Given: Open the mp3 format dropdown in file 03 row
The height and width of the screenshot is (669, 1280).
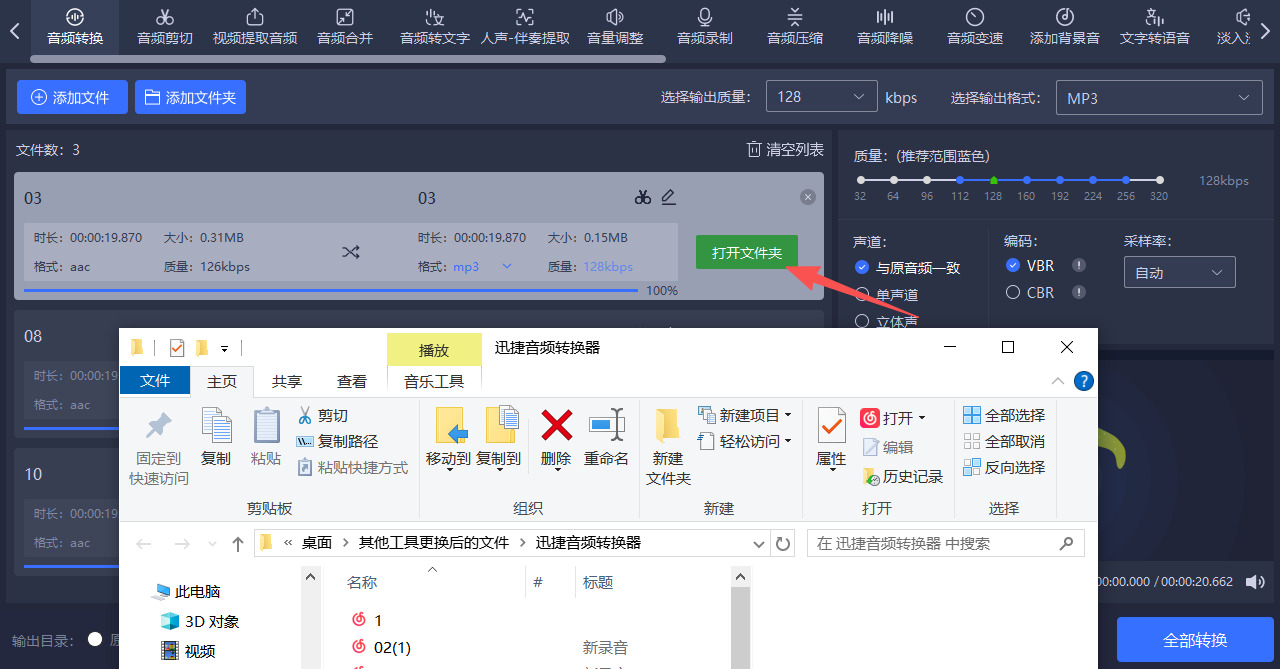Looking at the screenshot, I should 506,266.
